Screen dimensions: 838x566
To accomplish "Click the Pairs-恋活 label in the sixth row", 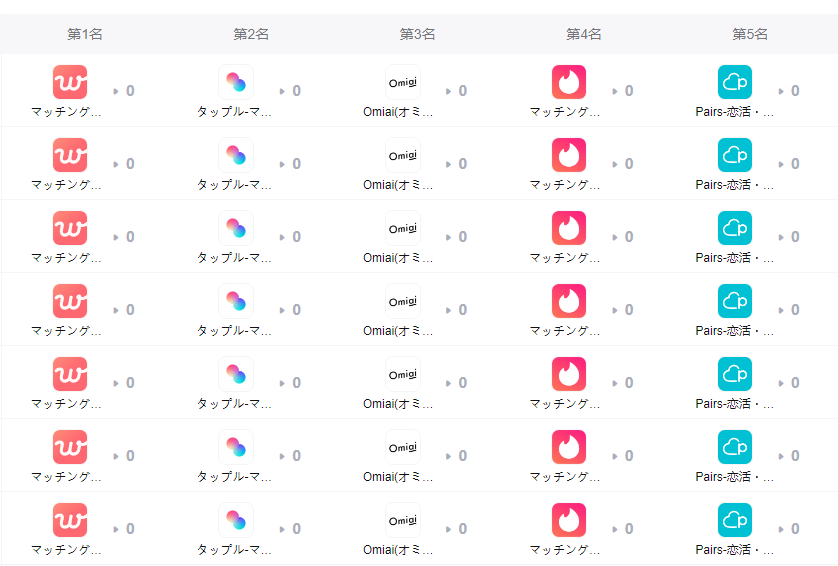I will click(x=734, y=477).
